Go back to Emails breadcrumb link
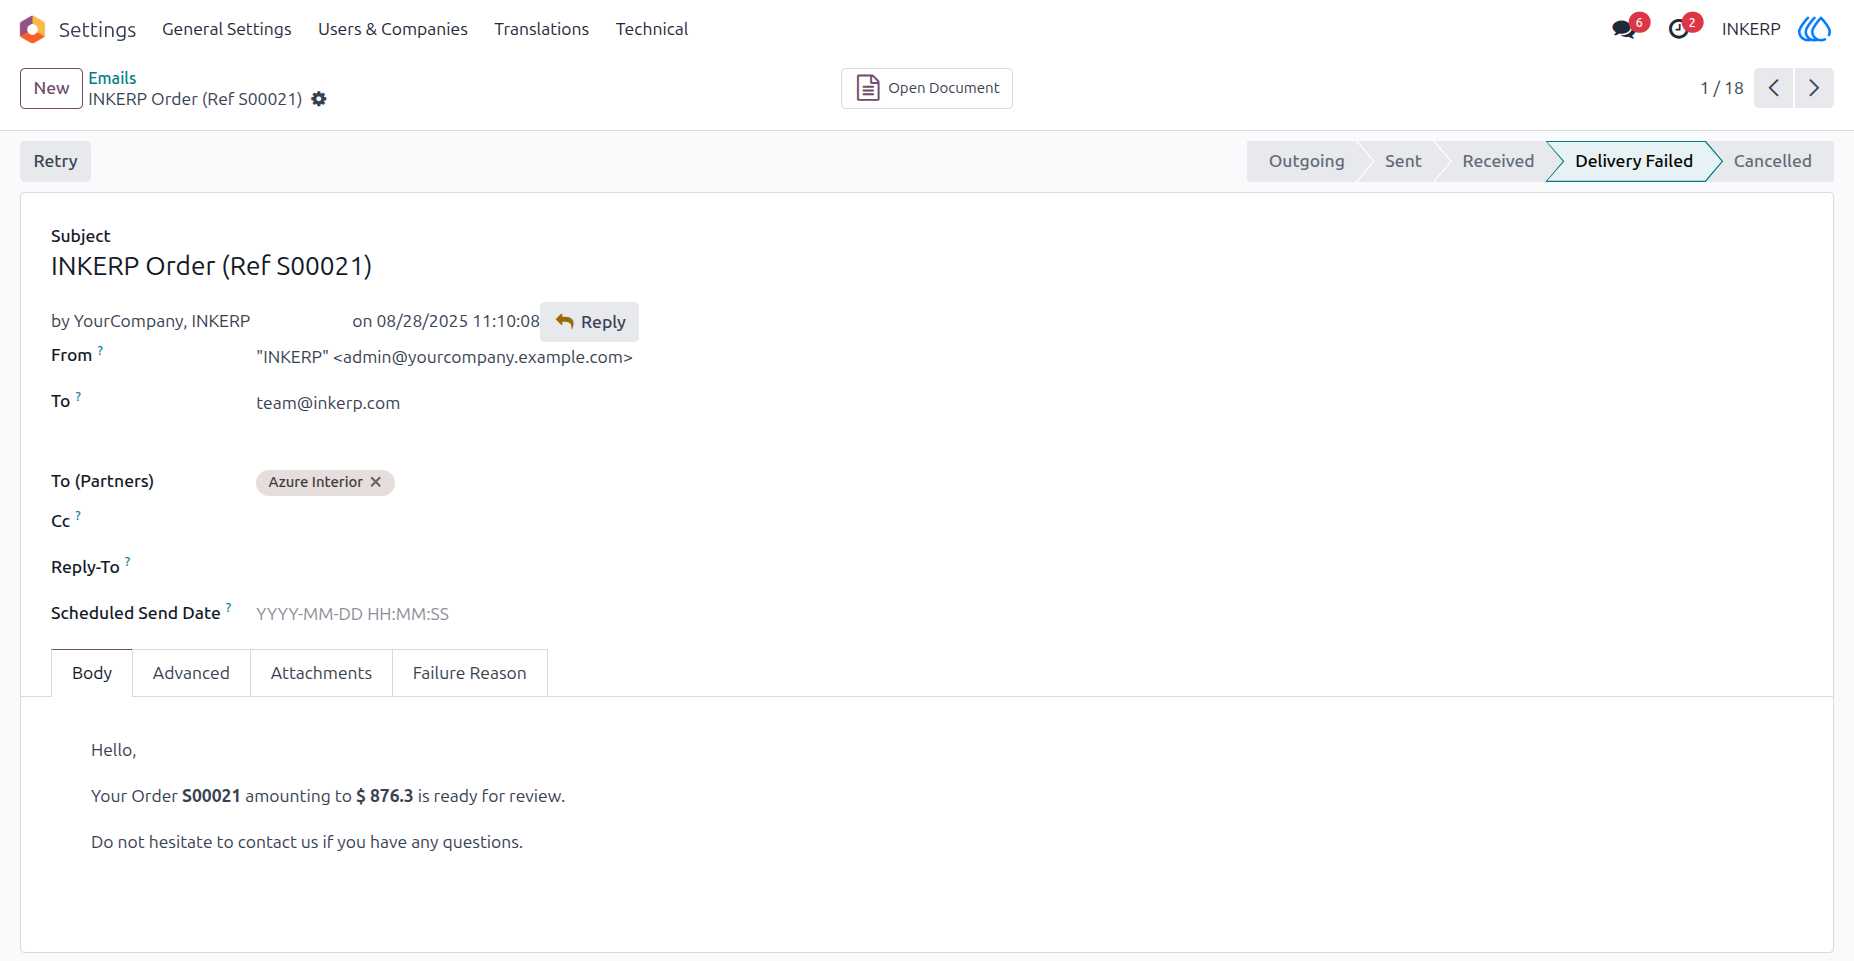1854x961 pixels. click(112, 78)
